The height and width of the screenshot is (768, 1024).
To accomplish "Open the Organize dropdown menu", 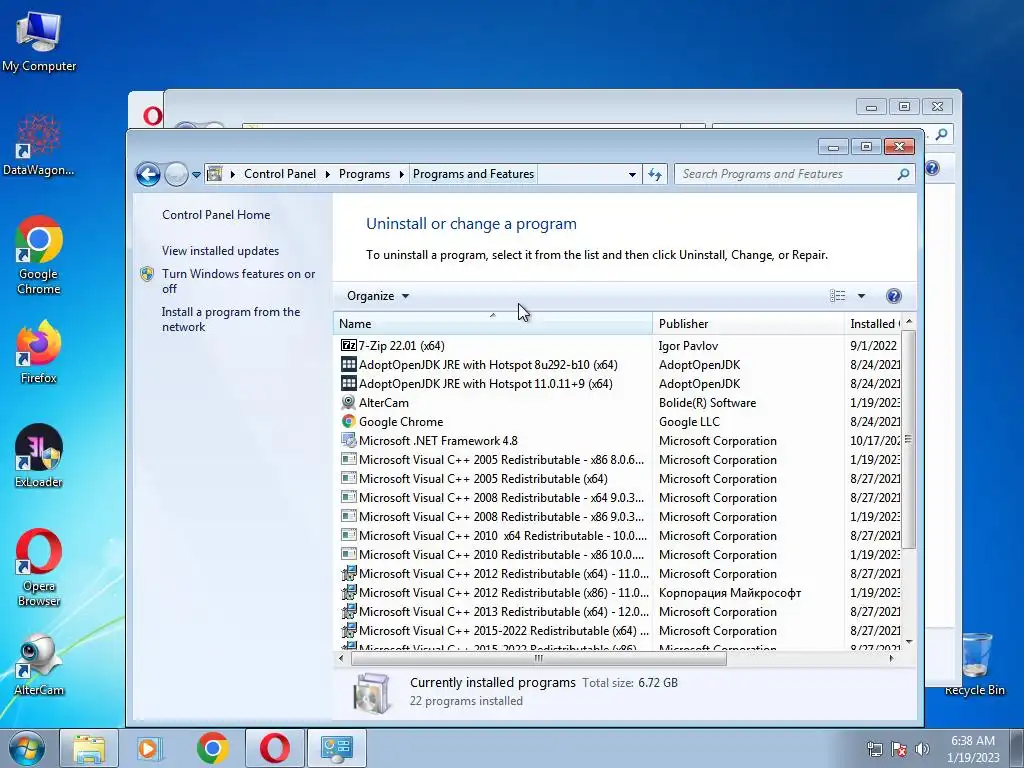I will click(x=378, y=296).
